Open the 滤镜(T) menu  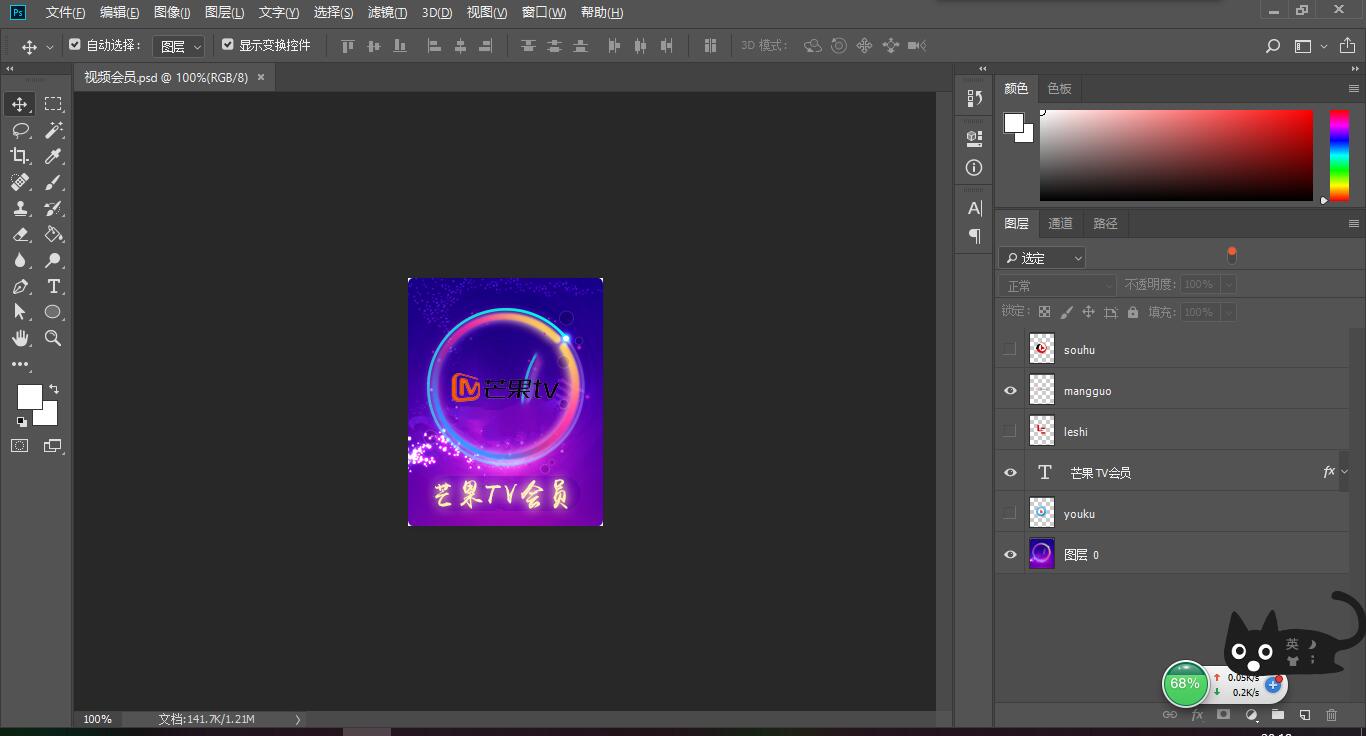387,12
